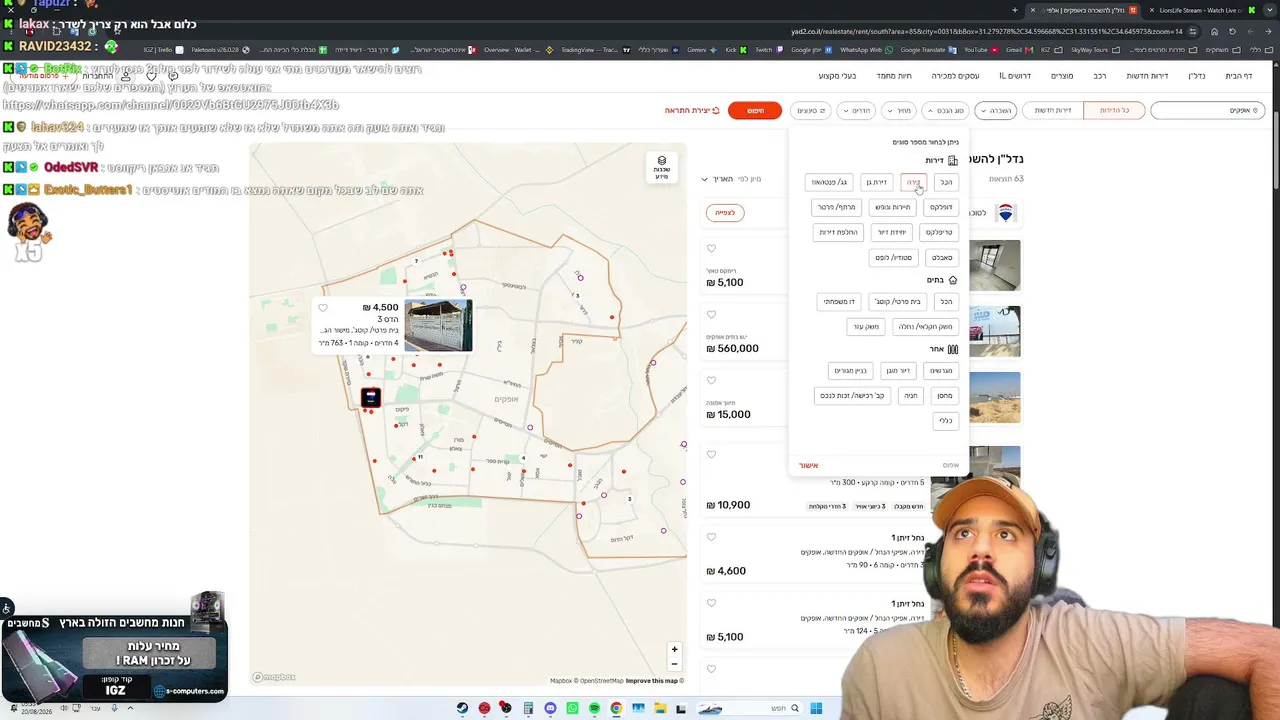
Task: Click the browser back arrow
Action: pyautogui.click(x=1268, y=31)
